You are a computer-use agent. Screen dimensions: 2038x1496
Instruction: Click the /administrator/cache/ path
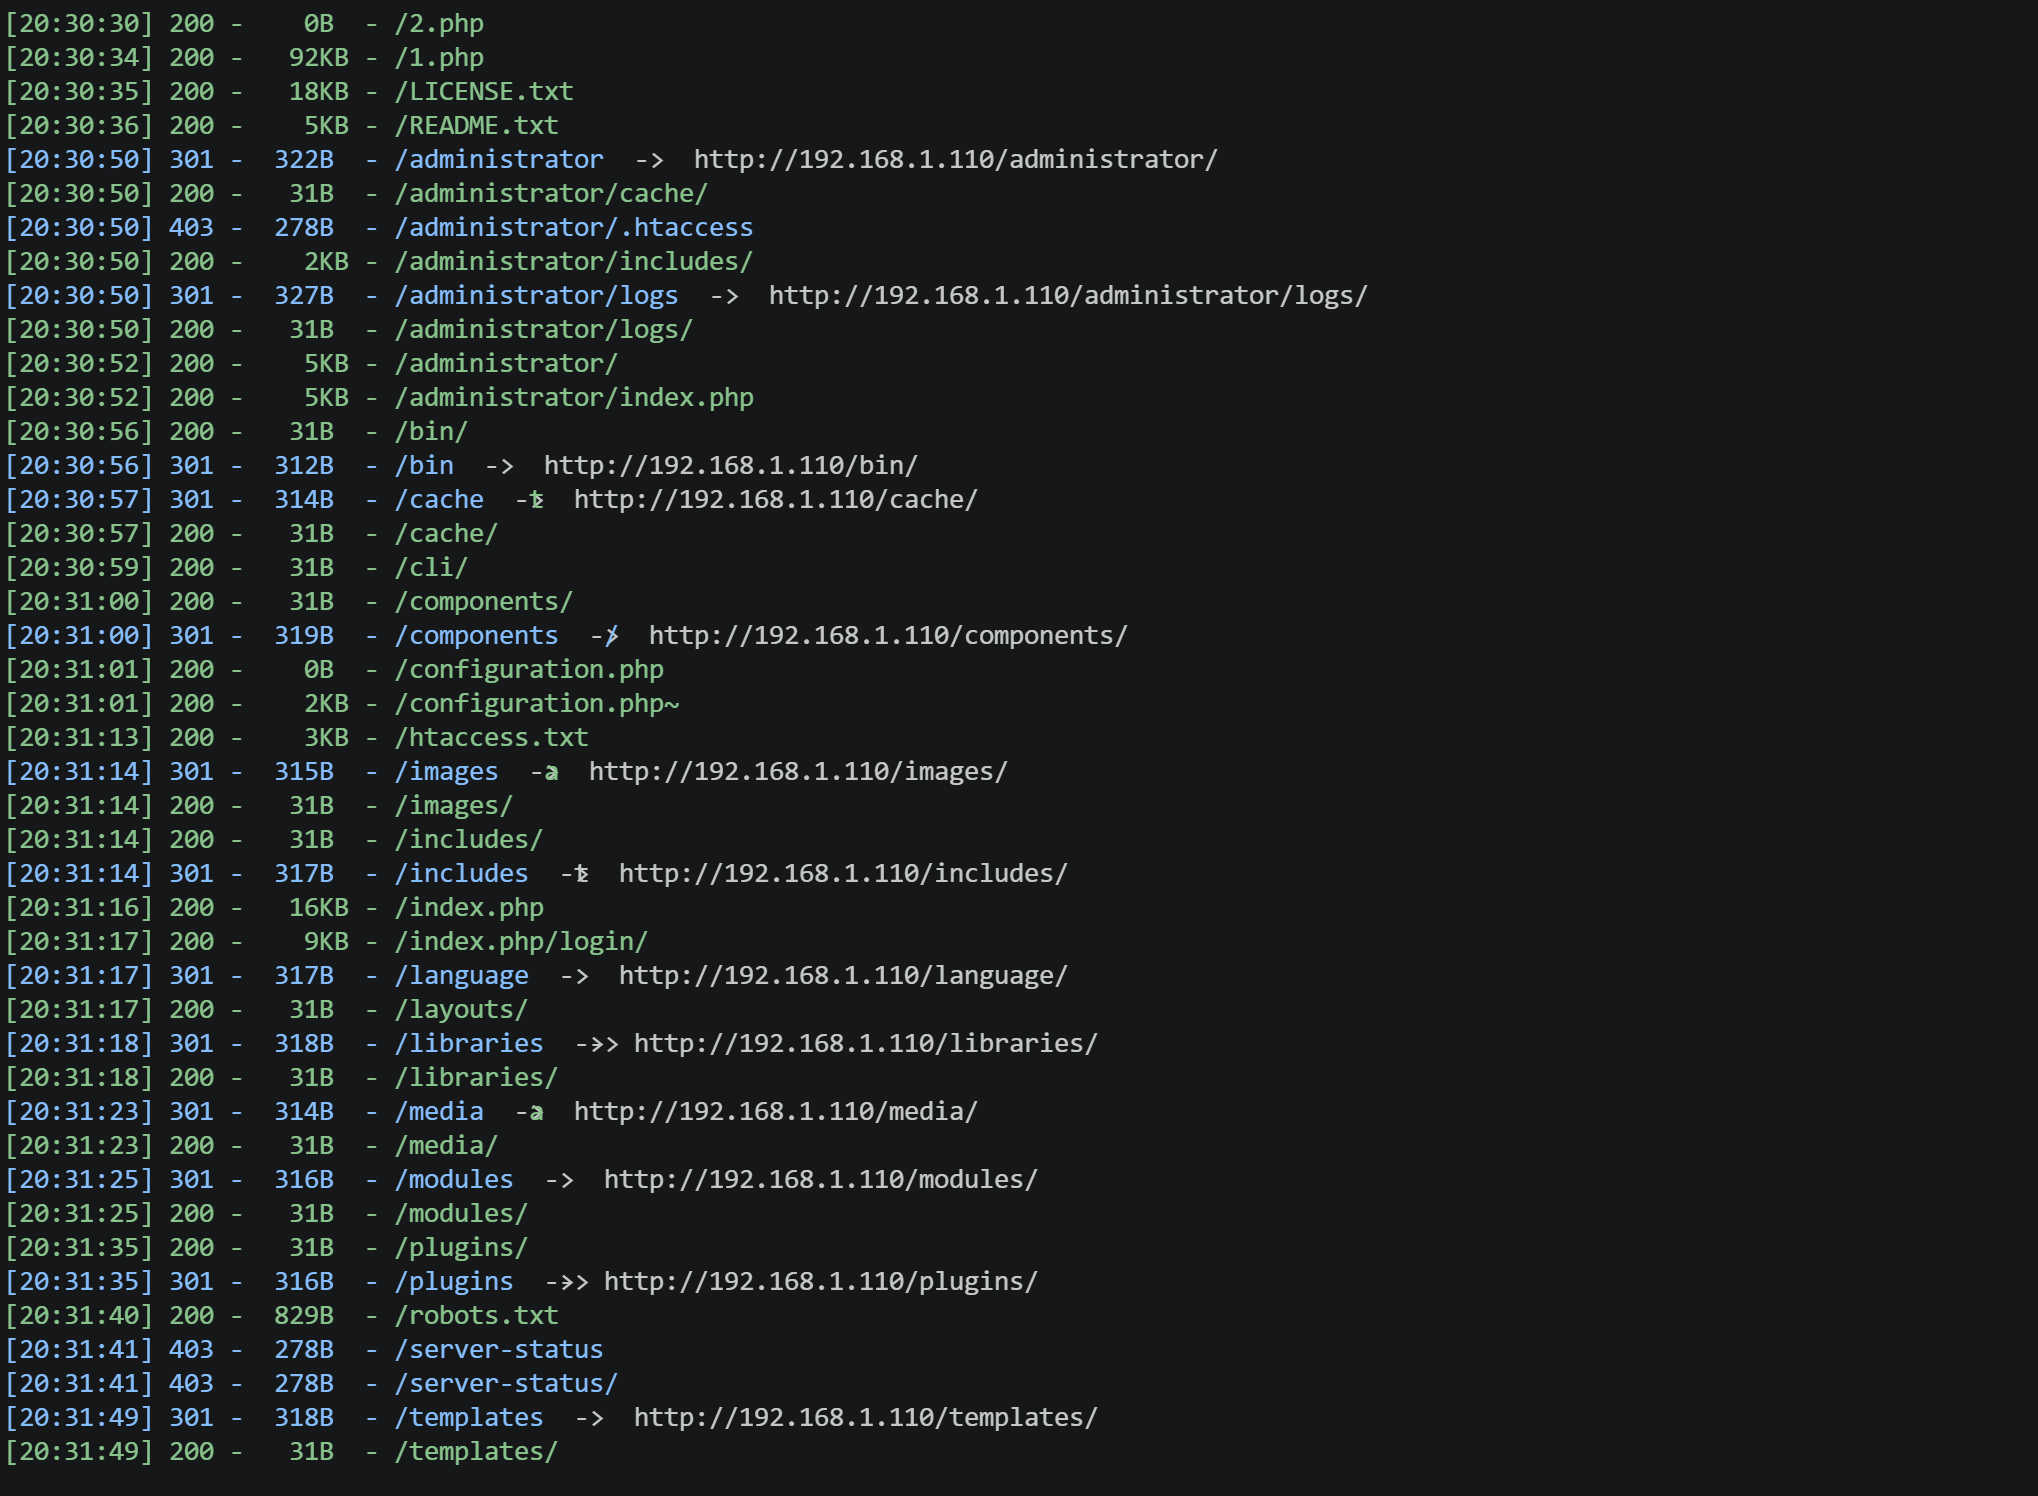[x=551, y=194]
